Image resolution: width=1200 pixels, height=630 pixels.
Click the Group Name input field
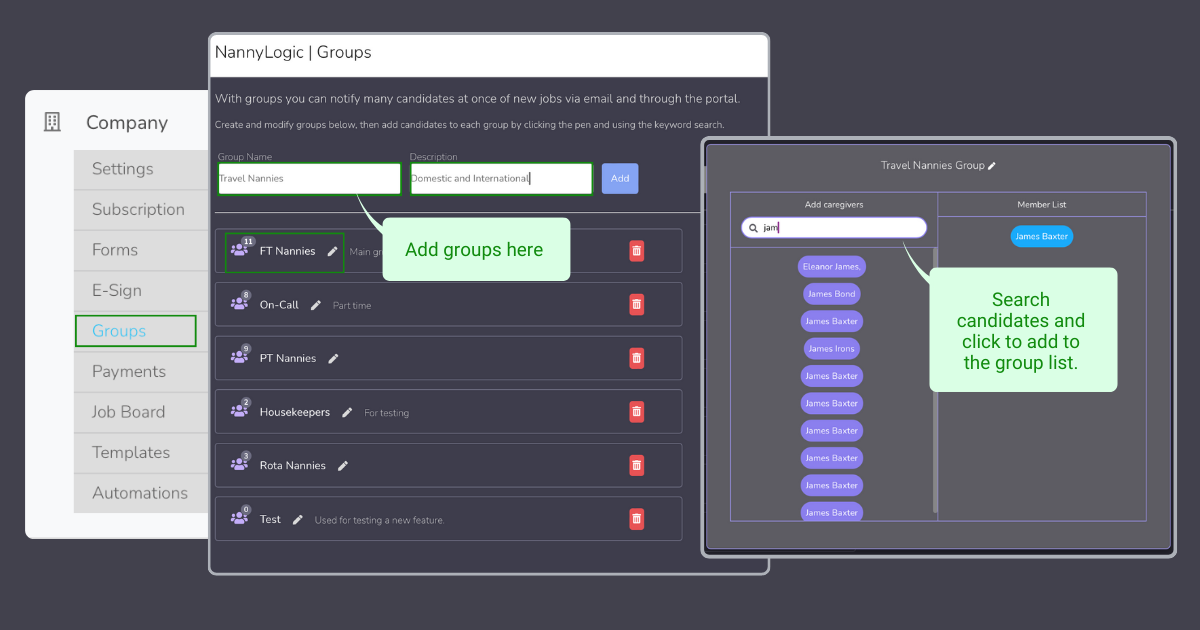point(309,179)
